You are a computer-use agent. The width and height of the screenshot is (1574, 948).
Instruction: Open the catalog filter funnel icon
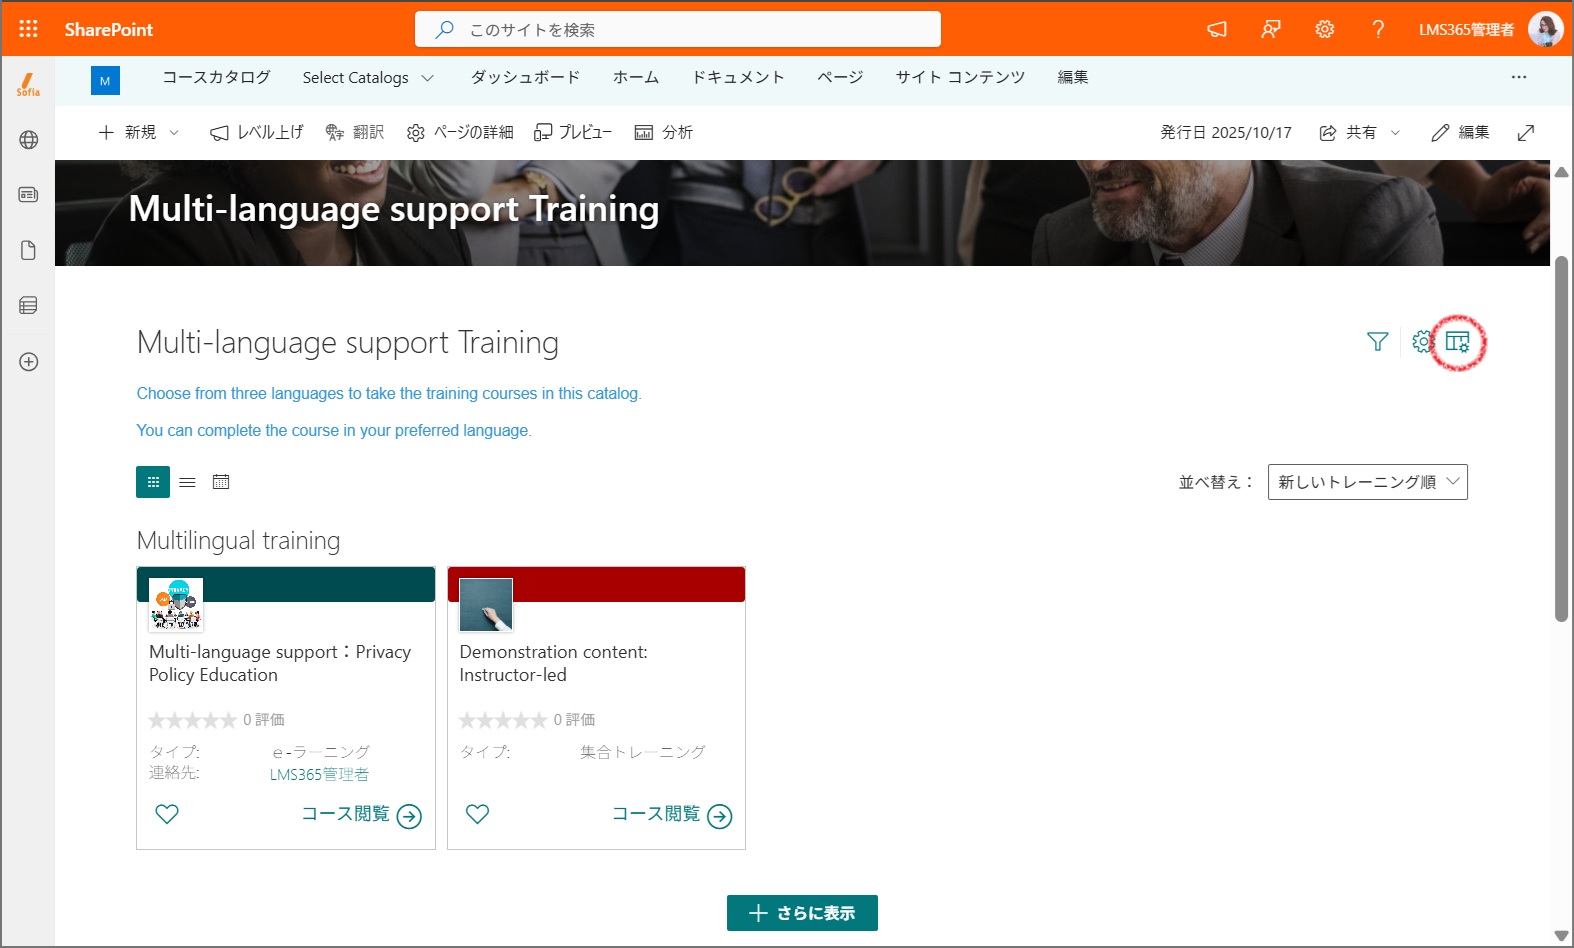coord(1377,342)
